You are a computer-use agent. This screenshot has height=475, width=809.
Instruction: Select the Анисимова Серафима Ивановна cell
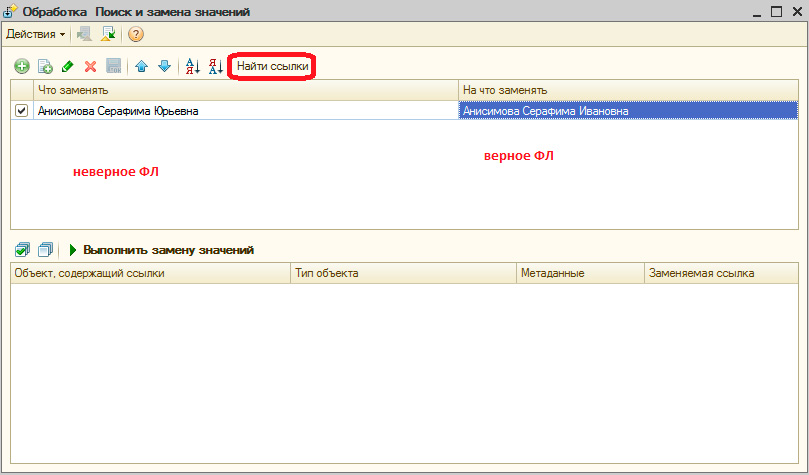coord(627,111)
